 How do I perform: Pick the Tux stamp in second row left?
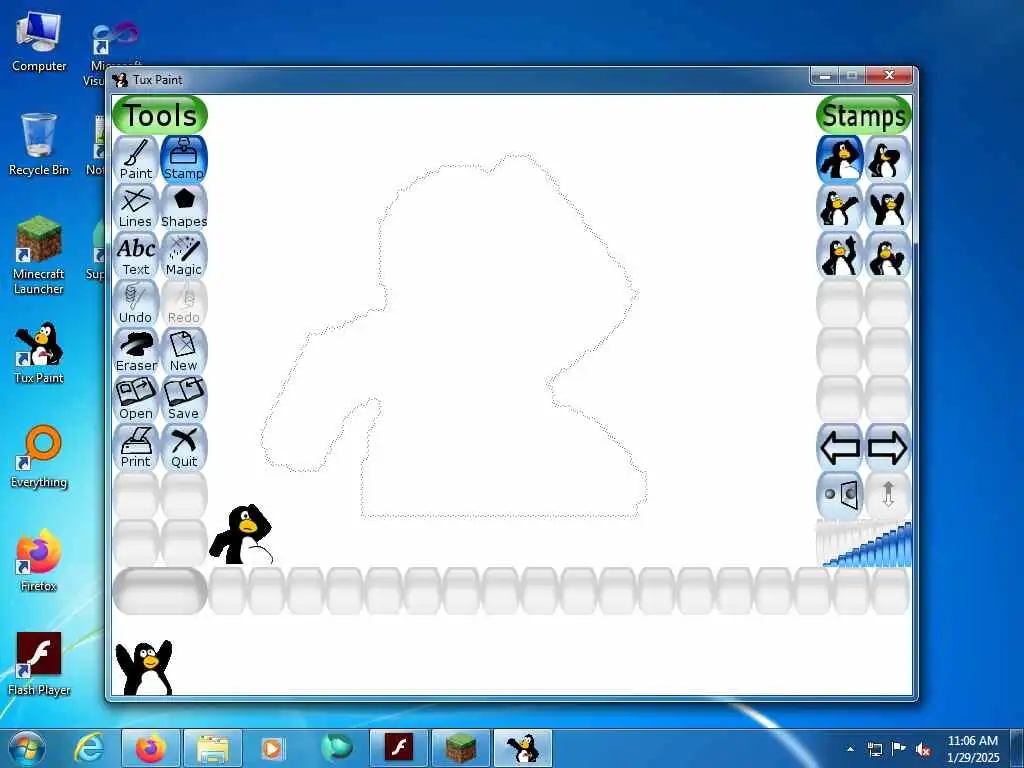click(x=840, y=207)
